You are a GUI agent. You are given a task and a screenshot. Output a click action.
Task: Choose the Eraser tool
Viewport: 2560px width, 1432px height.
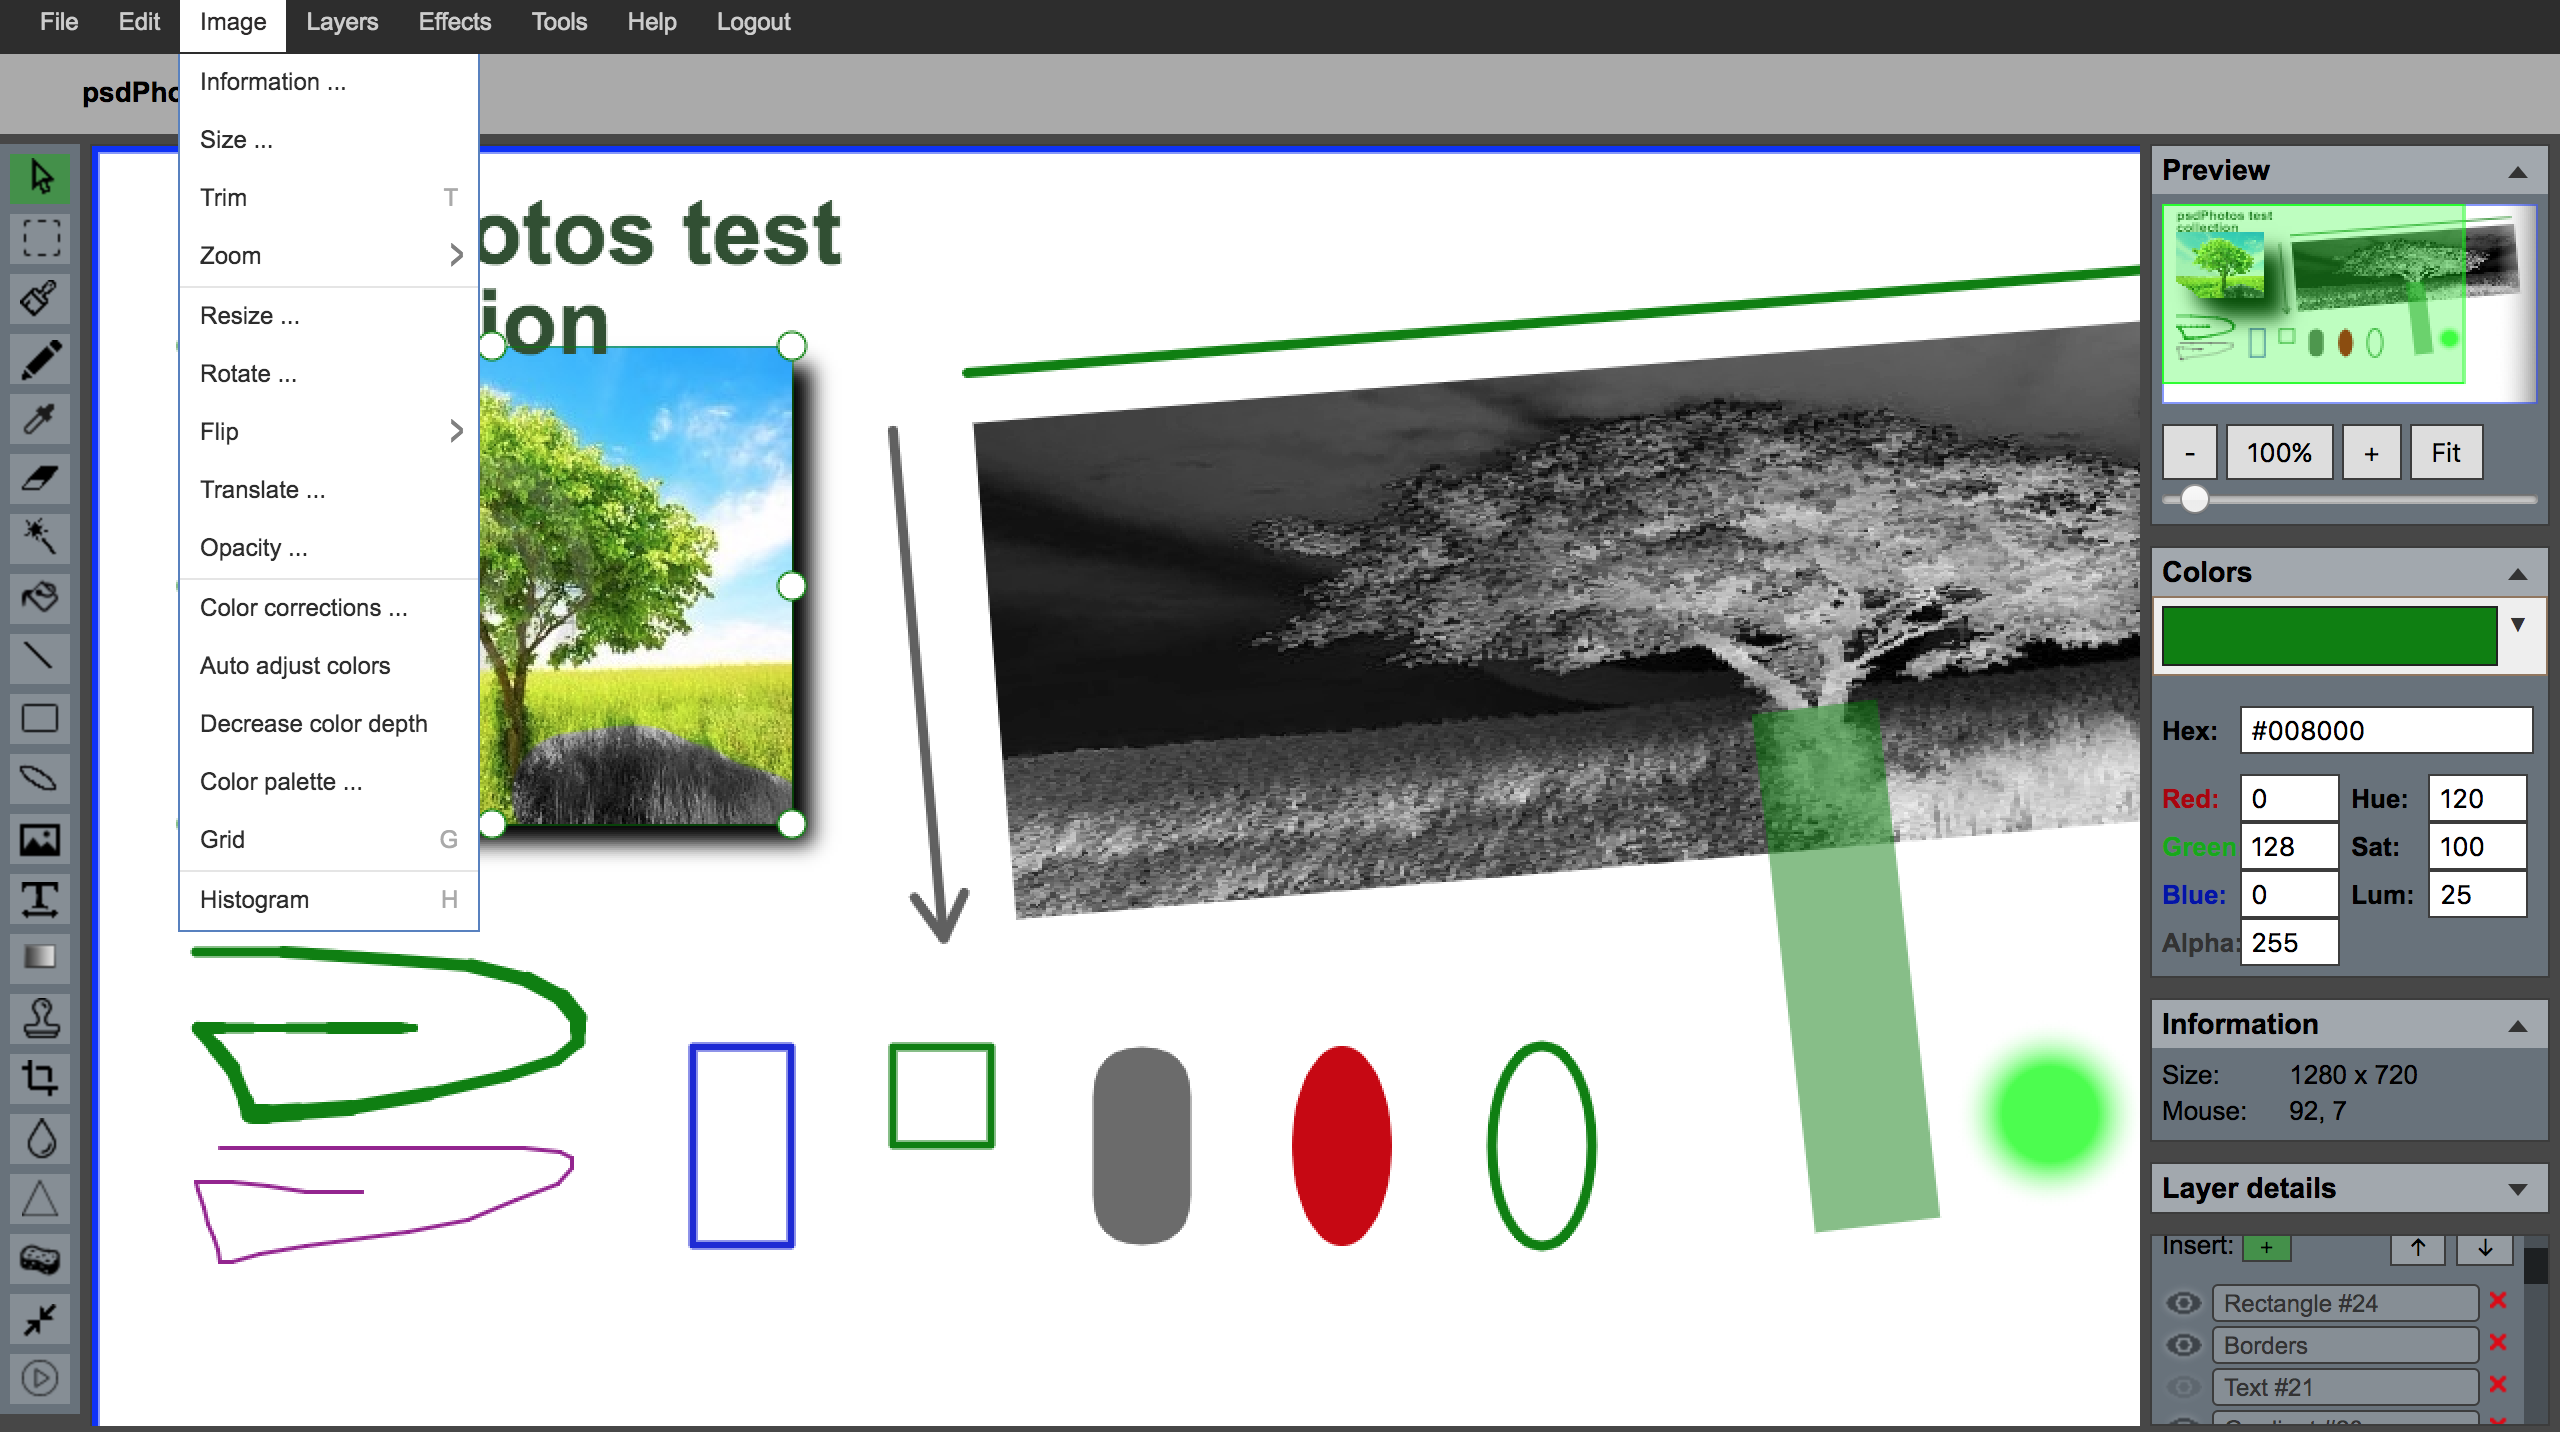tap(40, 478)
